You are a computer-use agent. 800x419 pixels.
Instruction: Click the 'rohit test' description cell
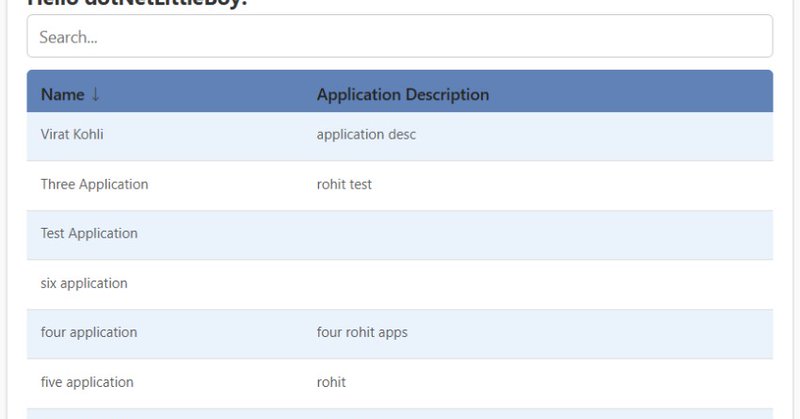(344, 184)
